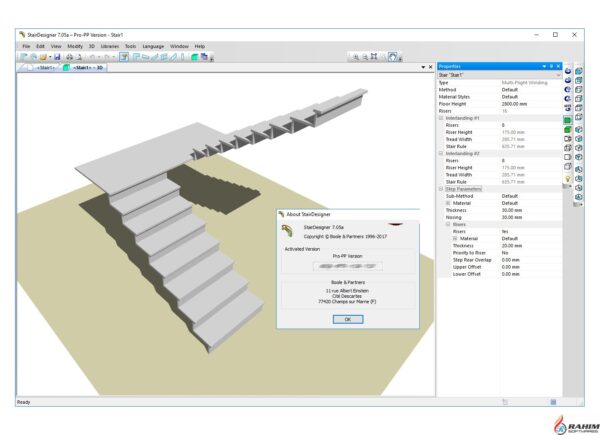Open the Help menu
The height and width of the screenshot is (435, 600).
200,46
